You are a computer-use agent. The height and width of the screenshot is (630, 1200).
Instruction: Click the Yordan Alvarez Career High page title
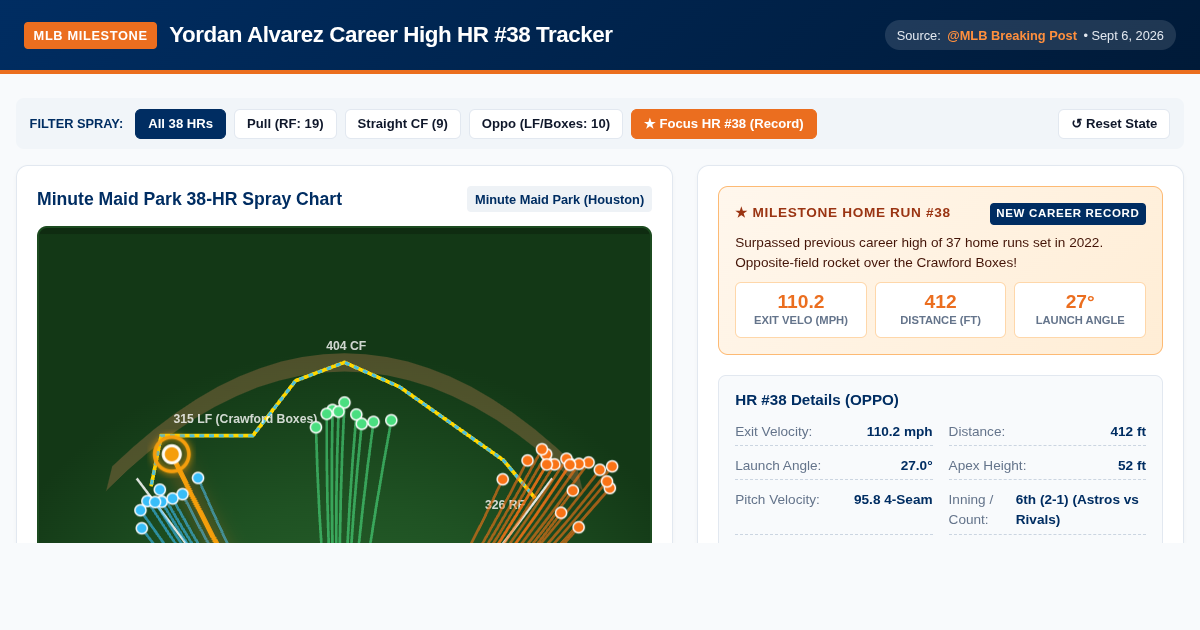click(x=391, y=35)
